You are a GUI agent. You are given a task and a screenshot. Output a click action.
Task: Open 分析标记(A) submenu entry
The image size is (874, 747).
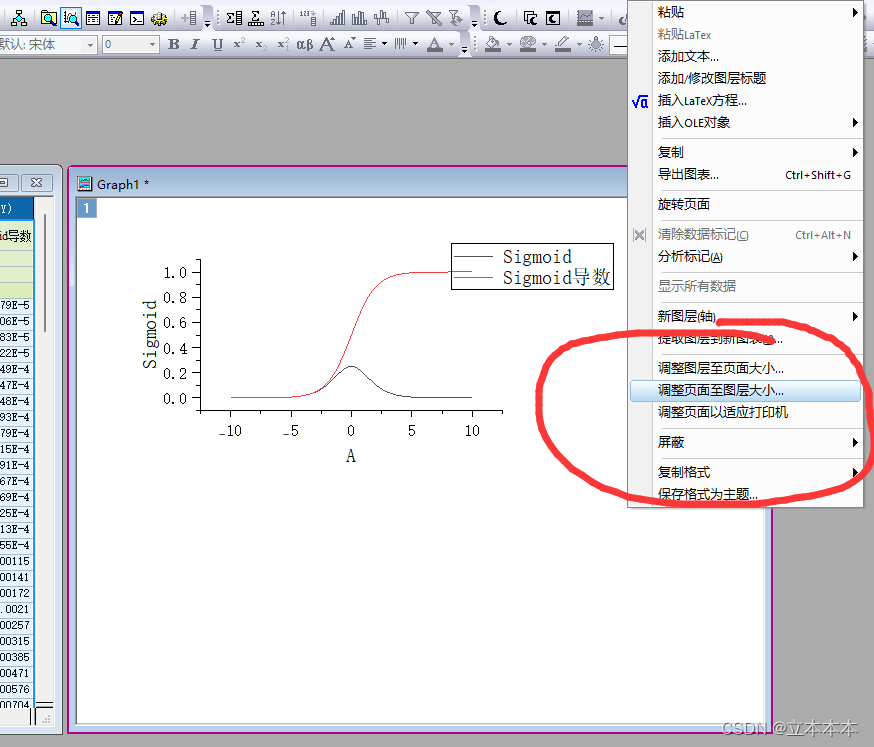pyautogui.click(x=746, y=257)
